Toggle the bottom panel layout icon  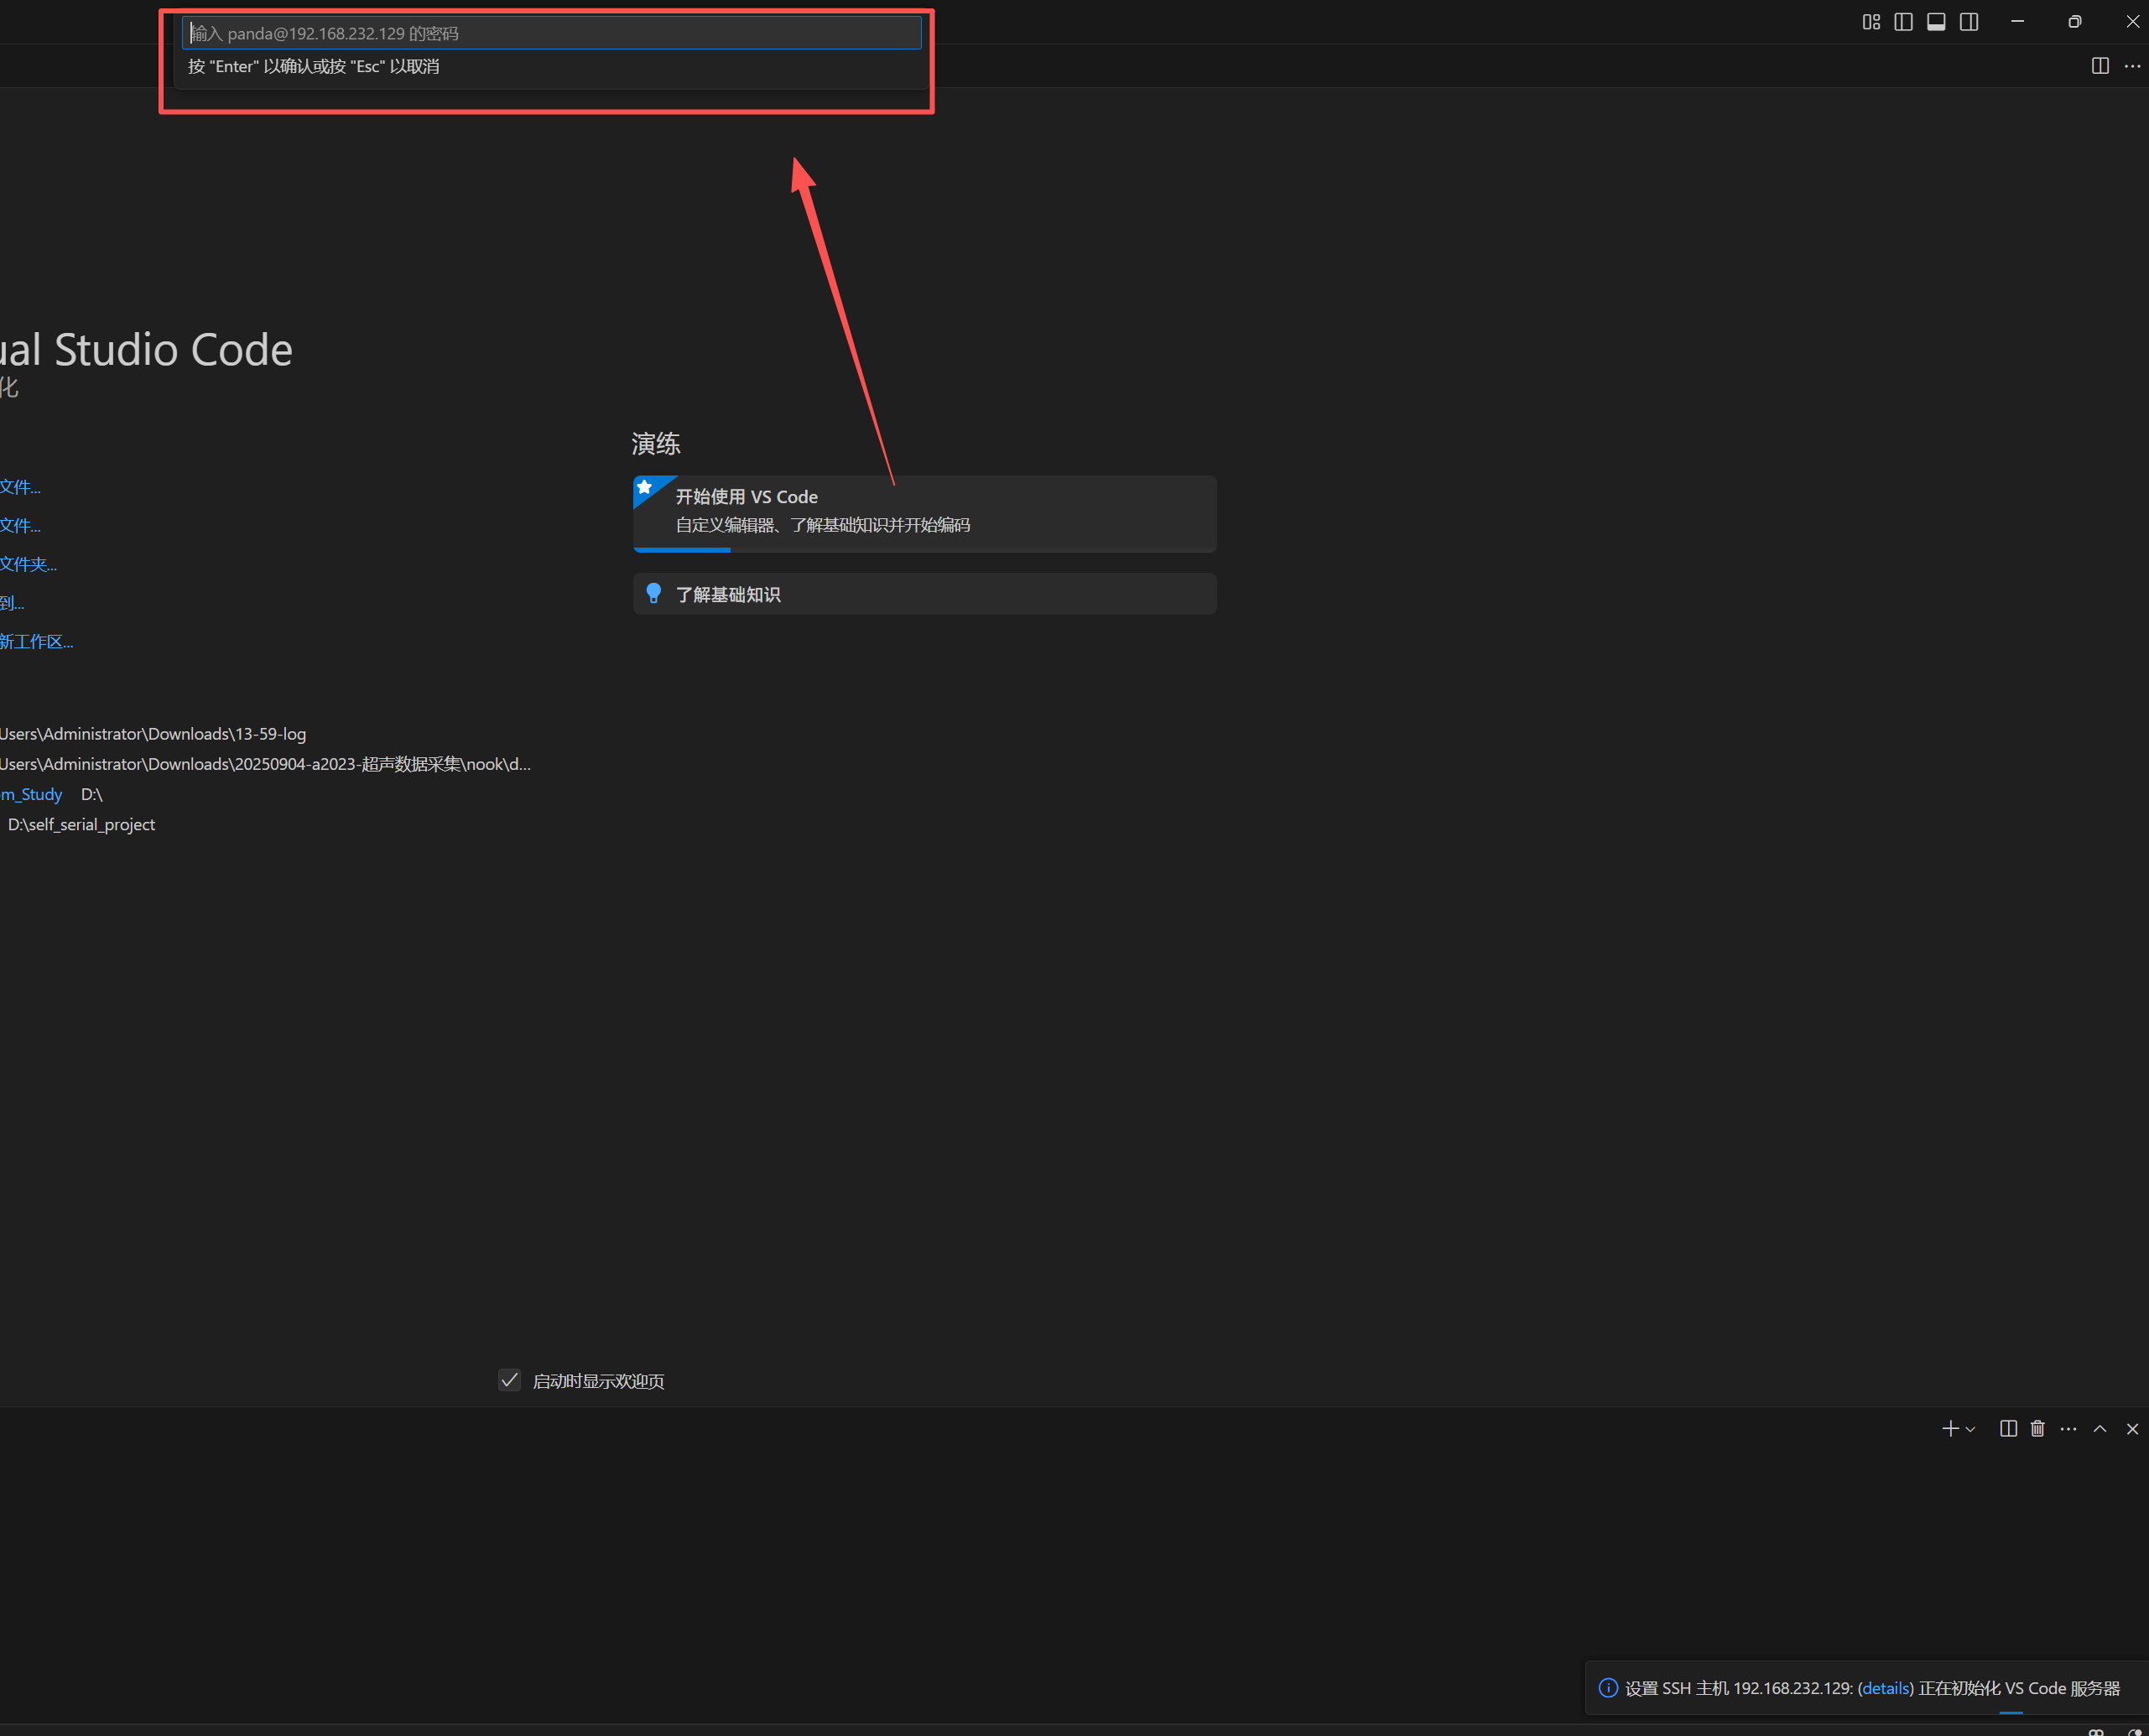tap(1936, 22)
